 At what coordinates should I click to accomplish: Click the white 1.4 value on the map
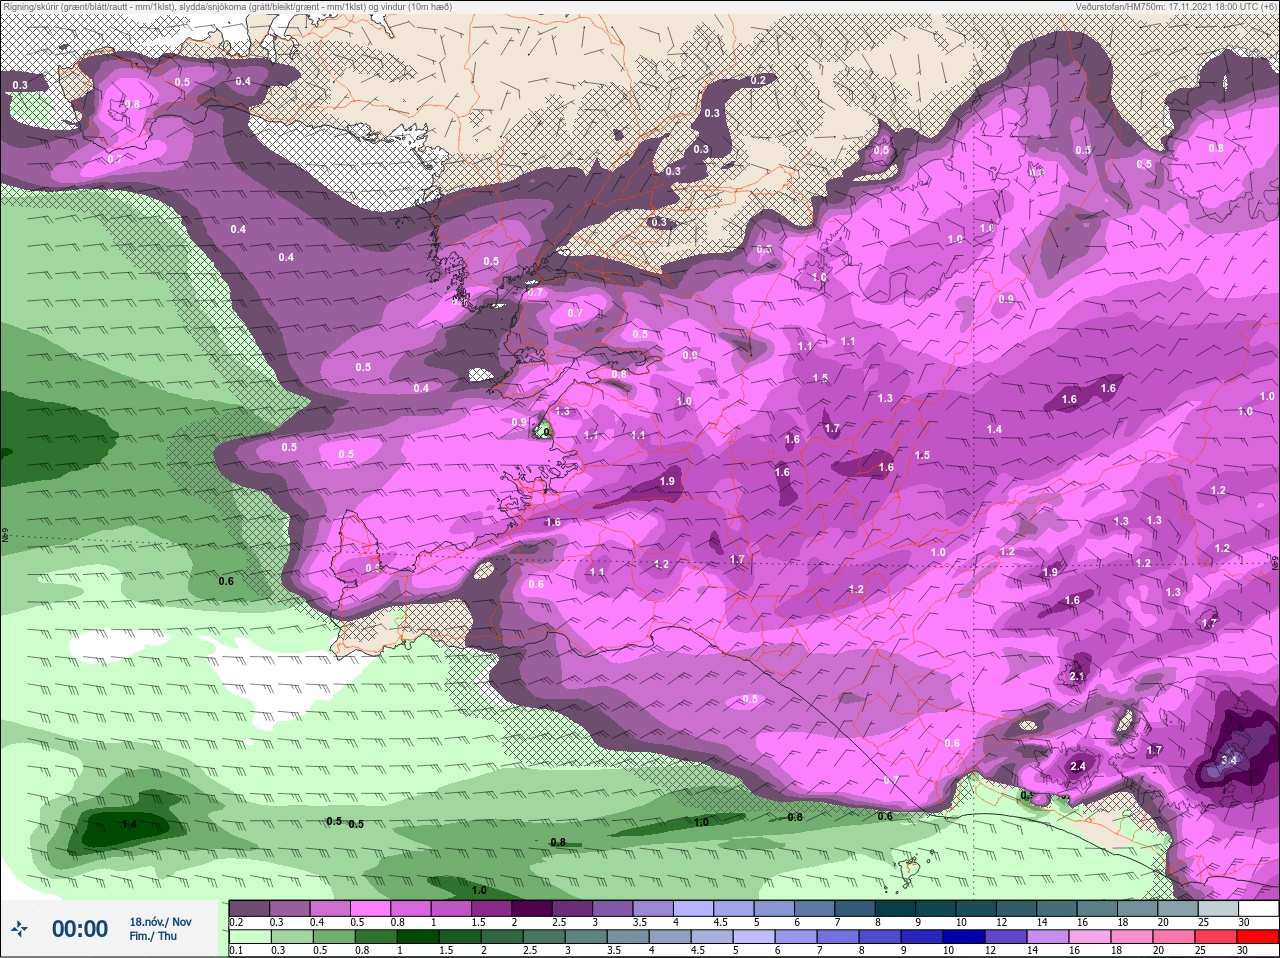[x=994, y=429]
